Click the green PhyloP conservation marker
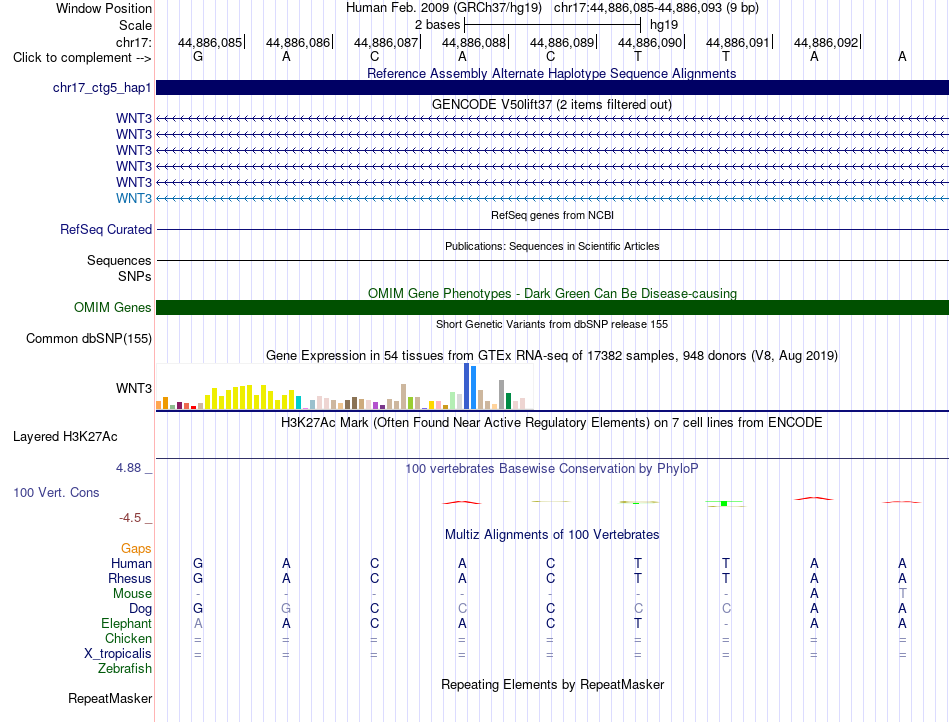This screenshot has height=722, width=950. 724,503
